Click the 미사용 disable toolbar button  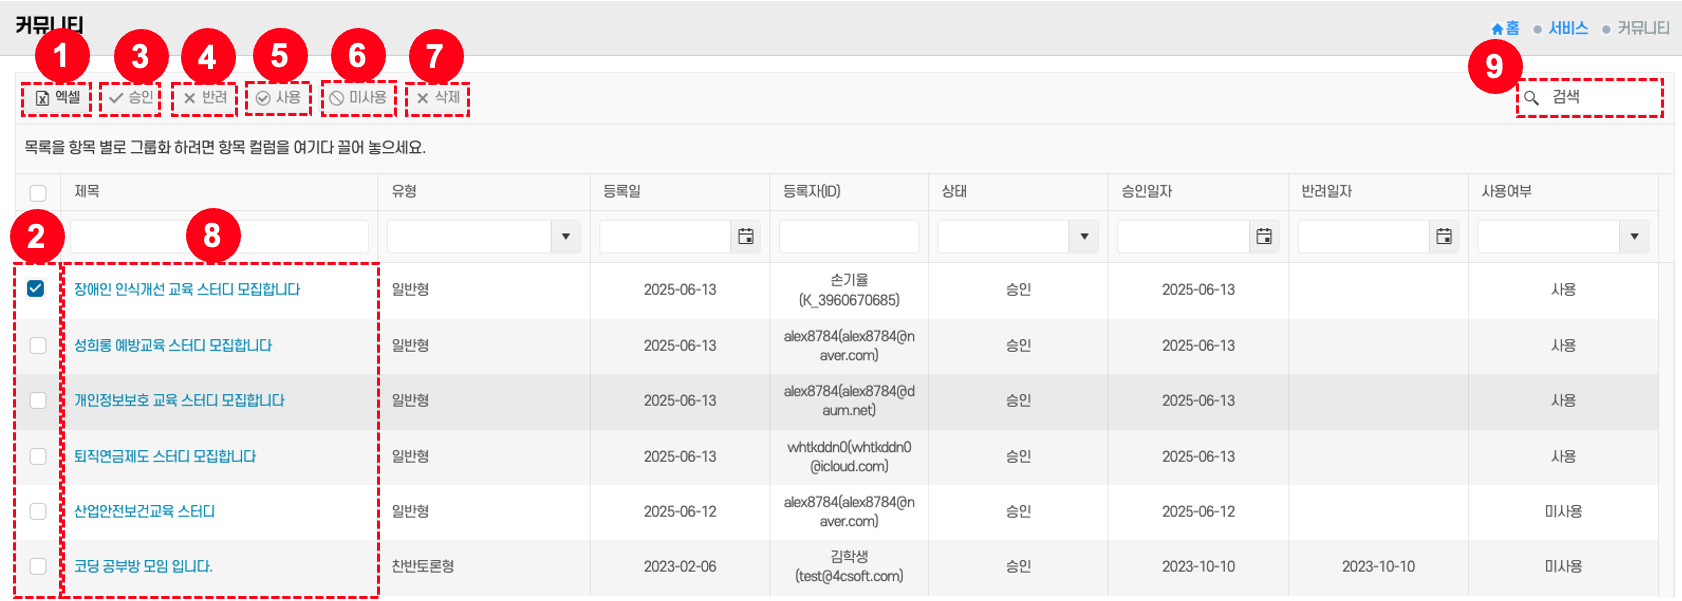tap(358, 98)
